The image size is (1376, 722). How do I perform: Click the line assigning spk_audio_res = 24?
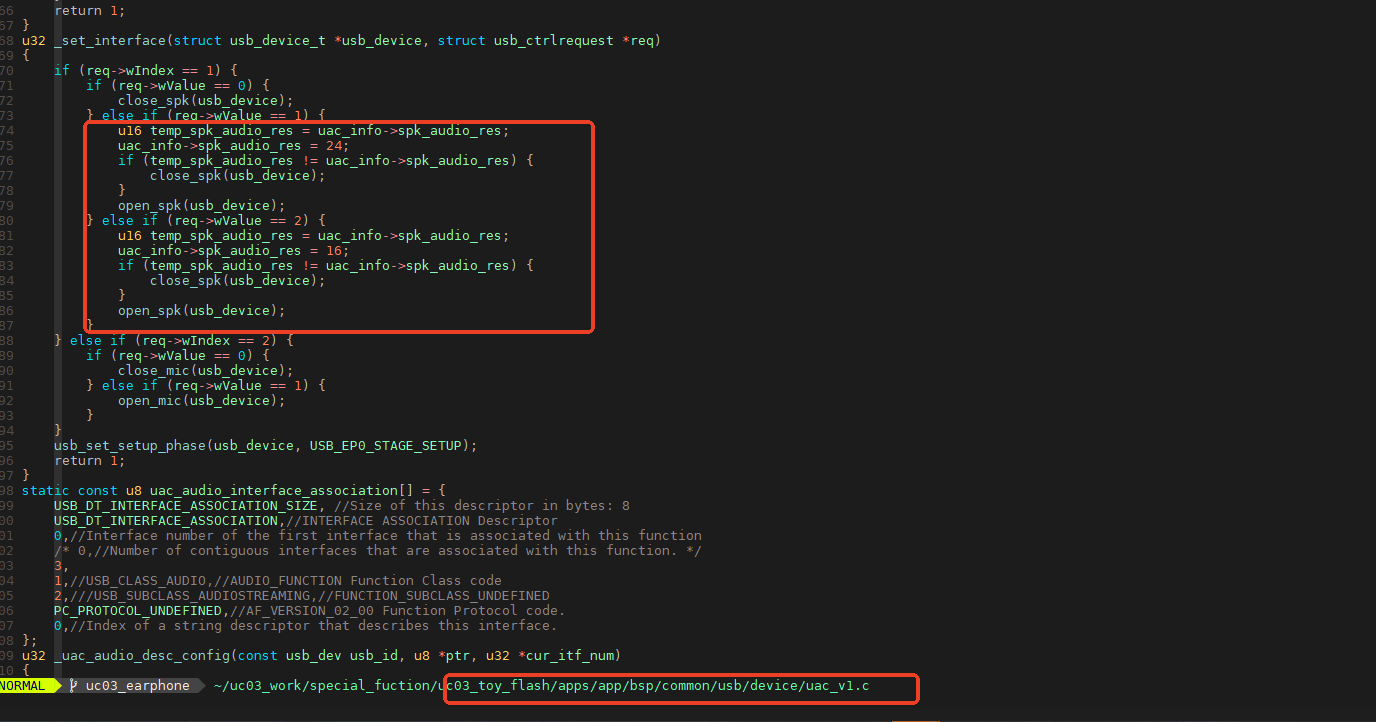(233, 146)
